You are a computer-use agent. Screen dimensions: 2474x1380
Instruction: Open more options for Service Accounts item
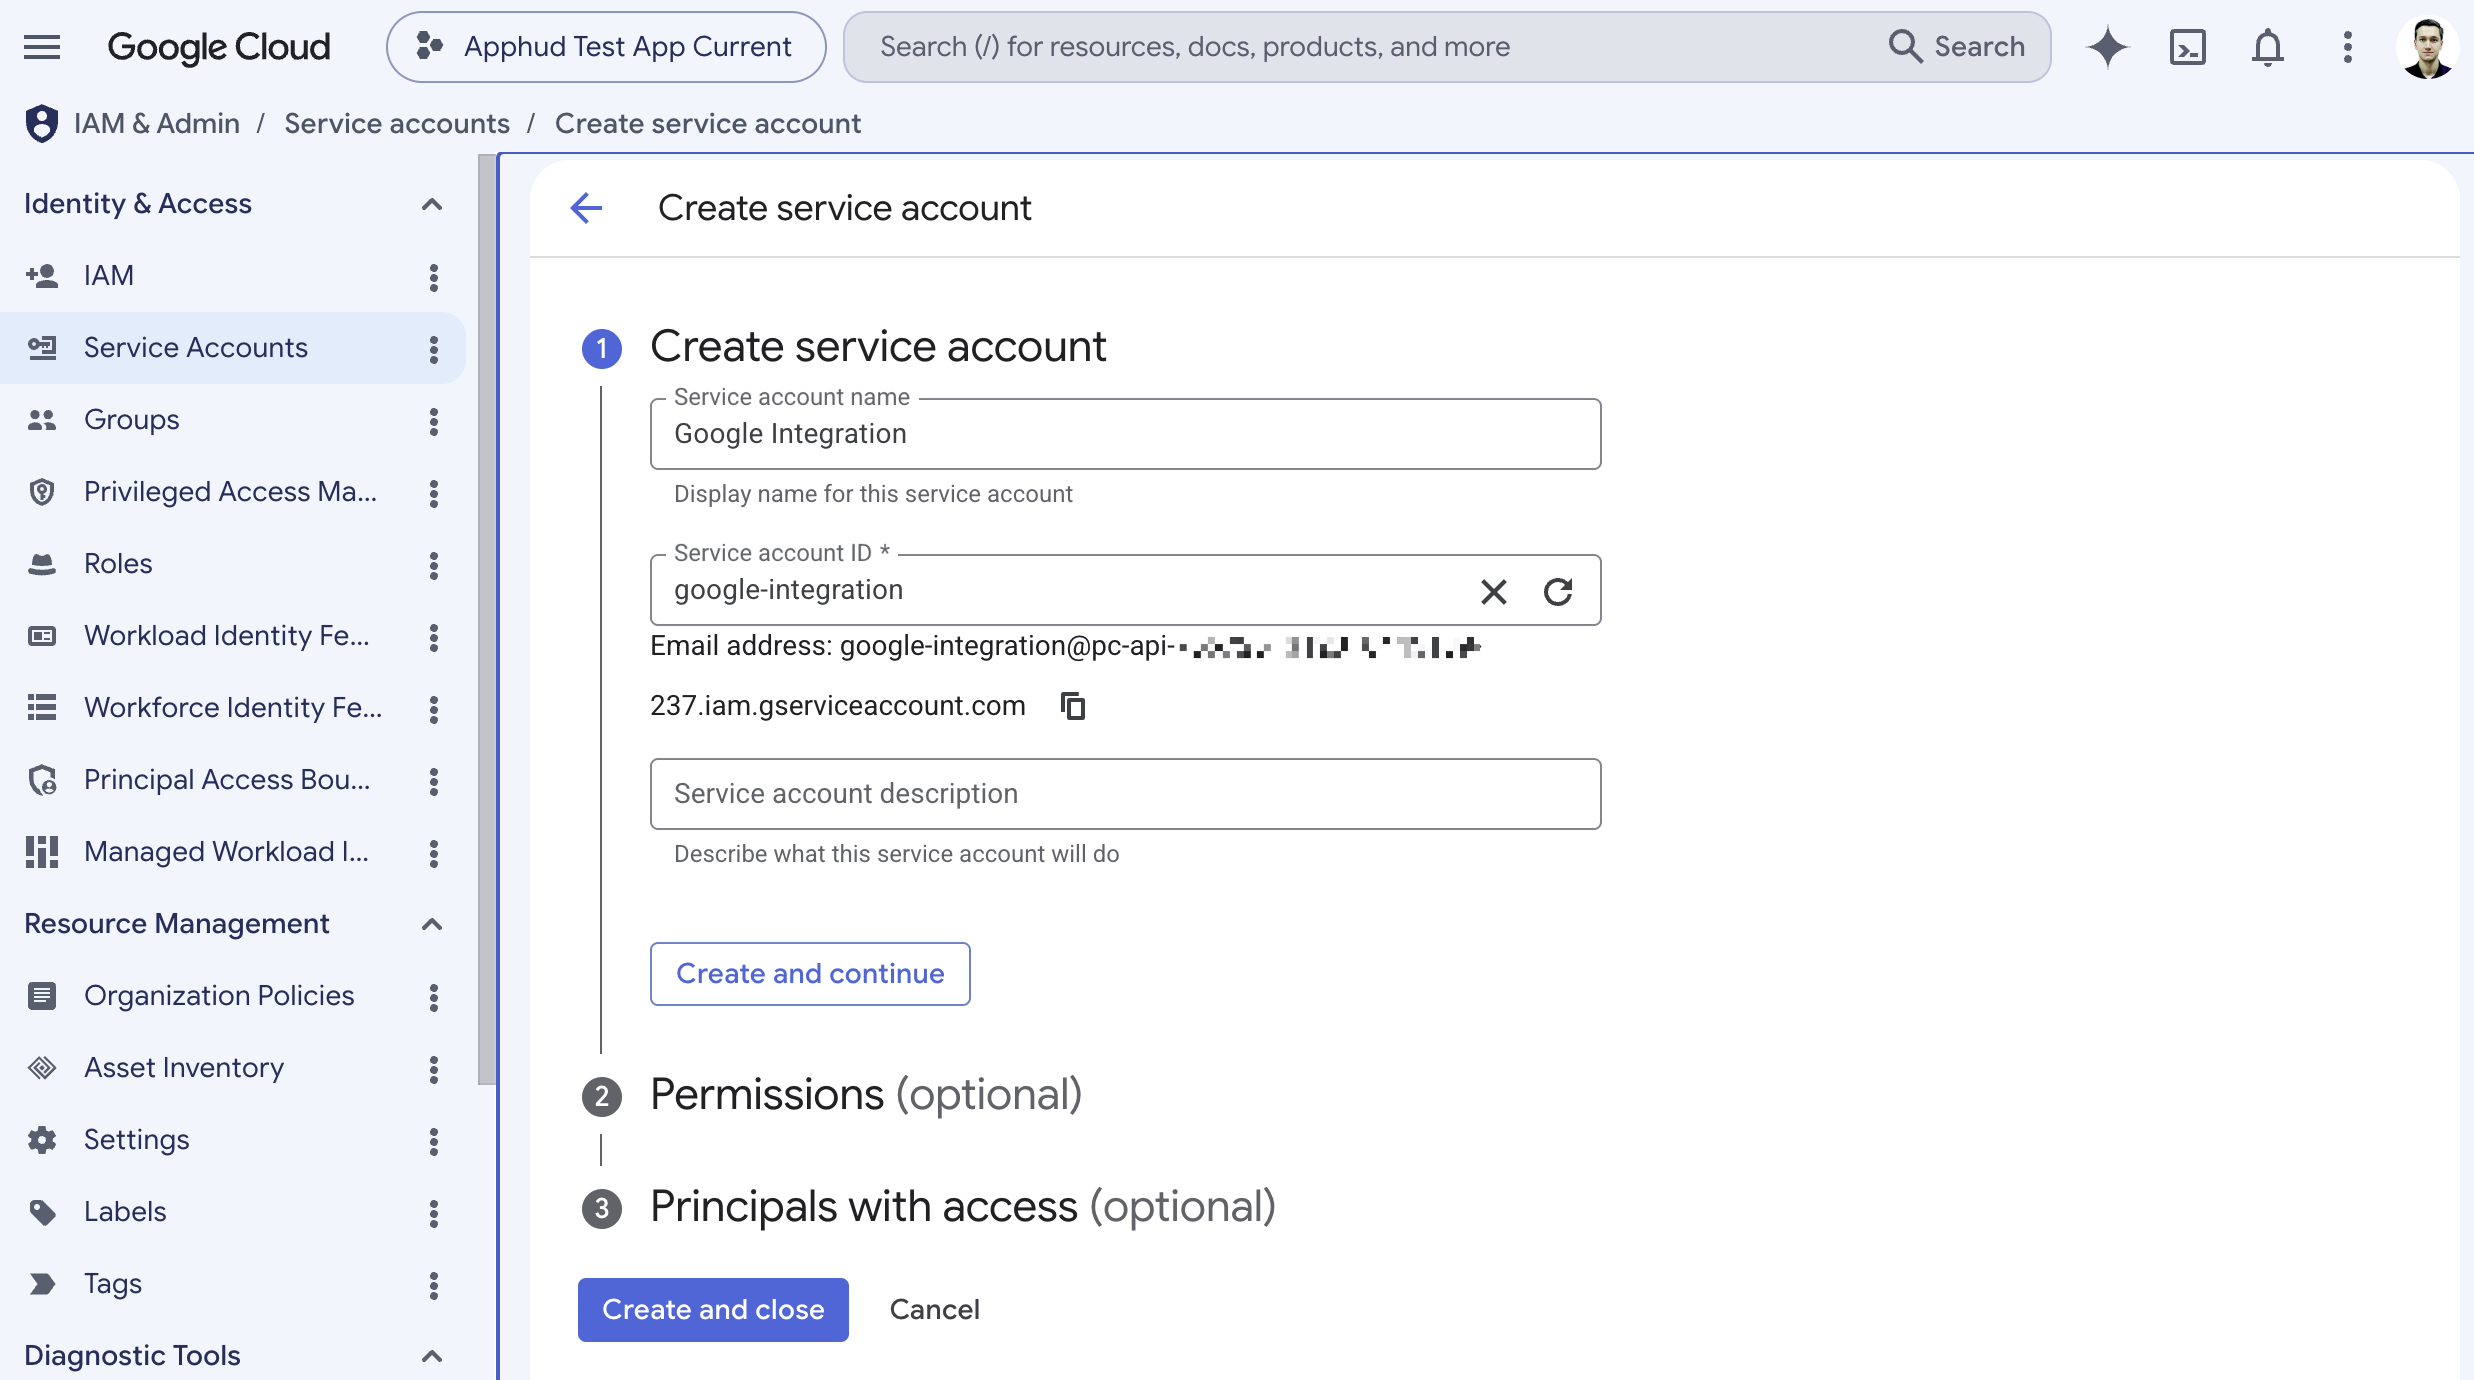point(434,348)
